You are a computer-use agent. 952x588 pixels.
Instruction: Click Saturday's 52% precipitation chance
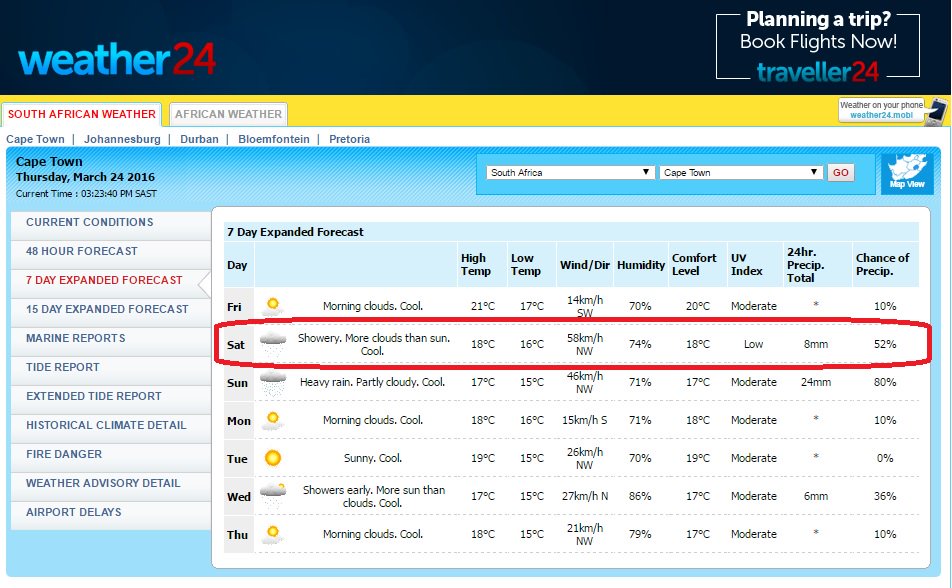coord(885,344)
